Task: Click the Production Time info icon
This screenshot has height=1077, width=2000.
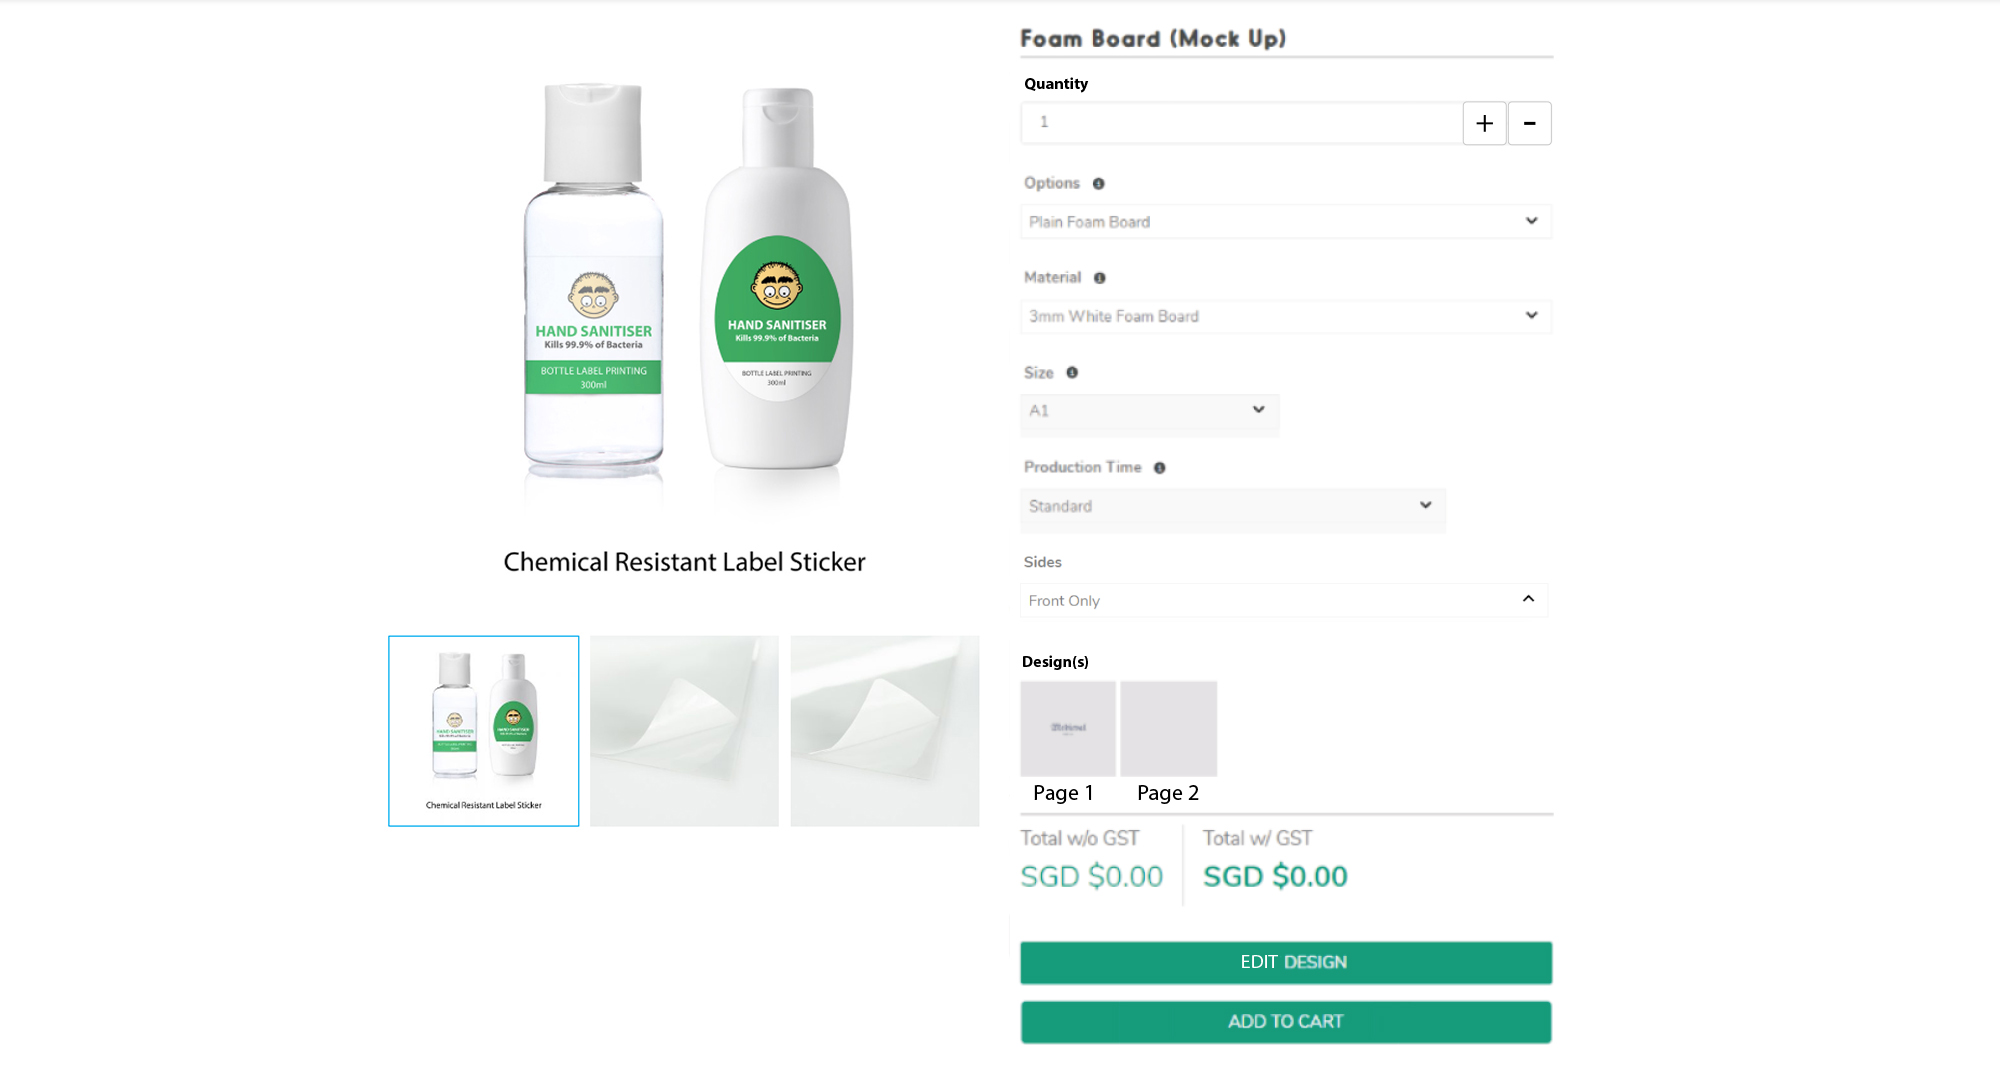Action: pos(1160,467)
